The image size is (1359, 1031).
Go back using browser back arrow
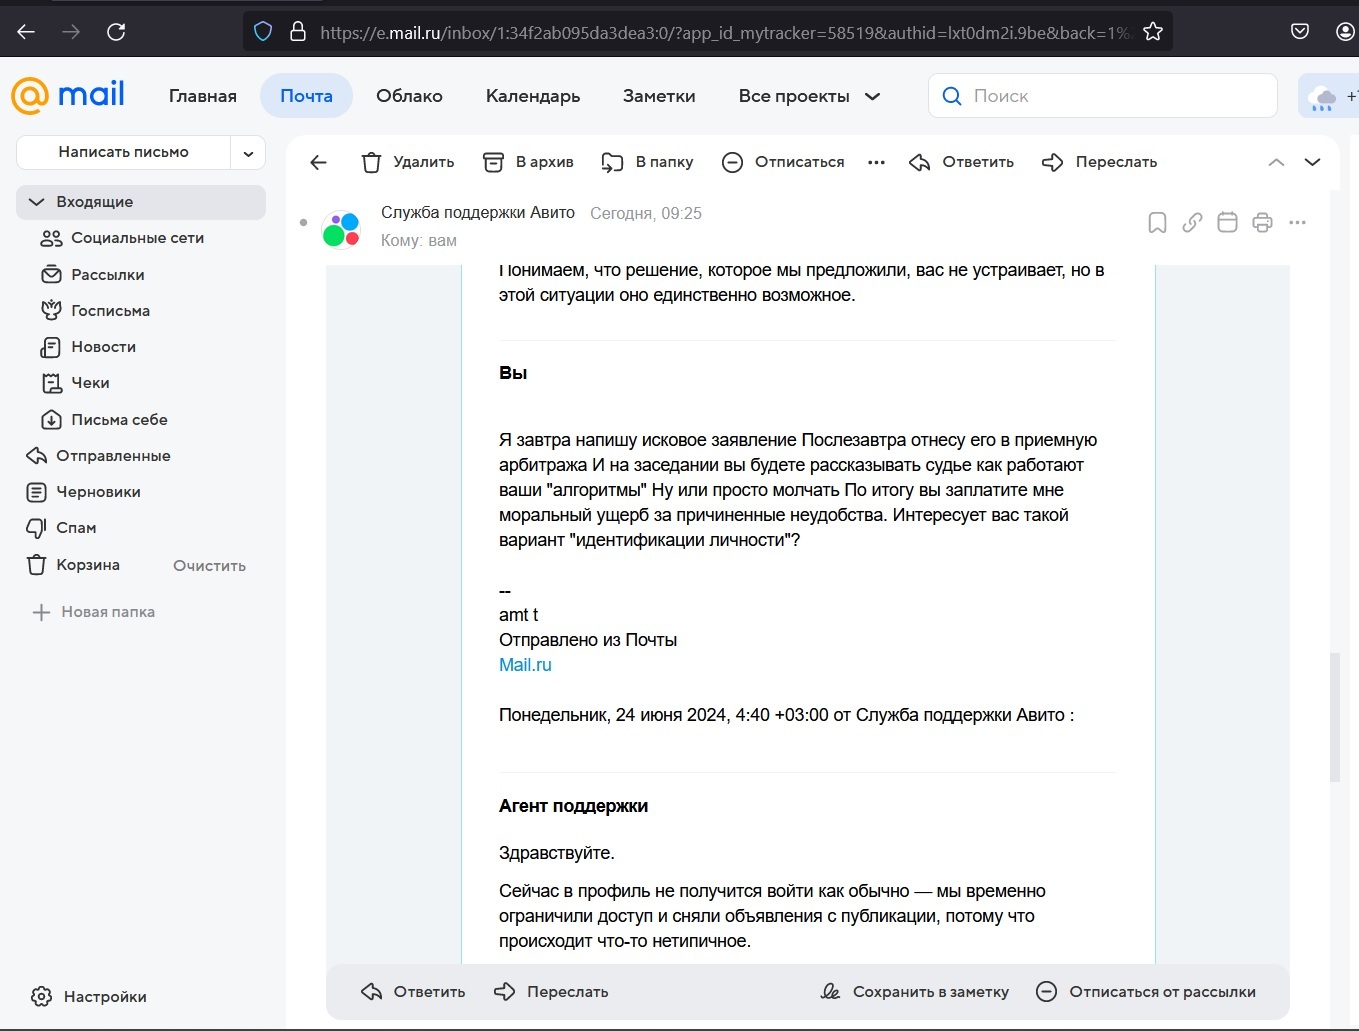coord(26,32)
